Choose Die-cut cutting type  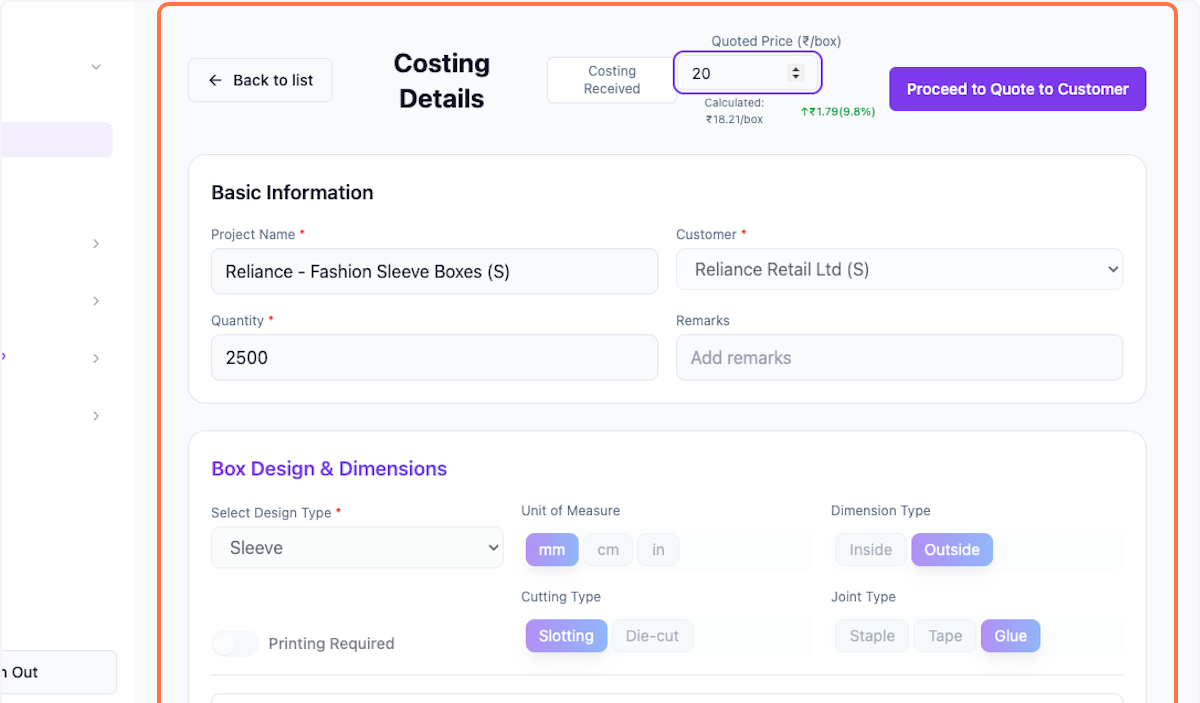(652, 636)
